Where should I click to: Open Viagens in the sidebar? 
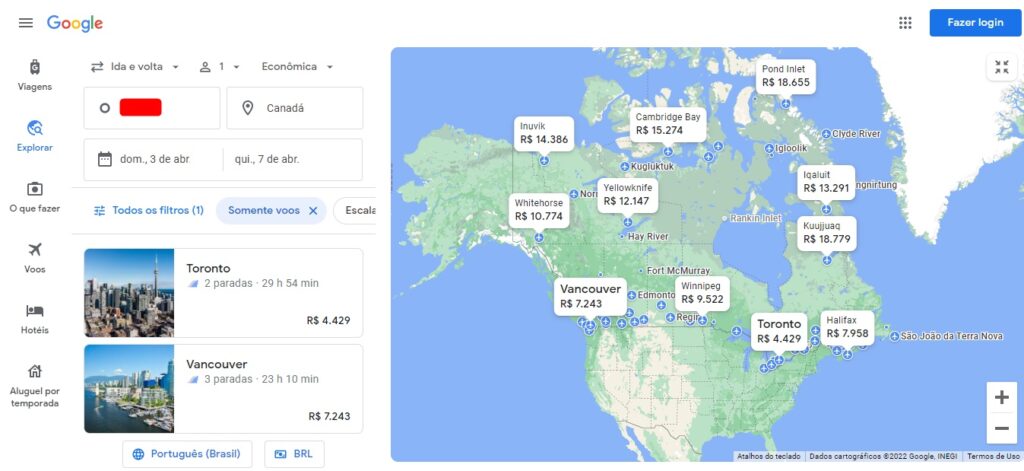click(x=35, y=75)
